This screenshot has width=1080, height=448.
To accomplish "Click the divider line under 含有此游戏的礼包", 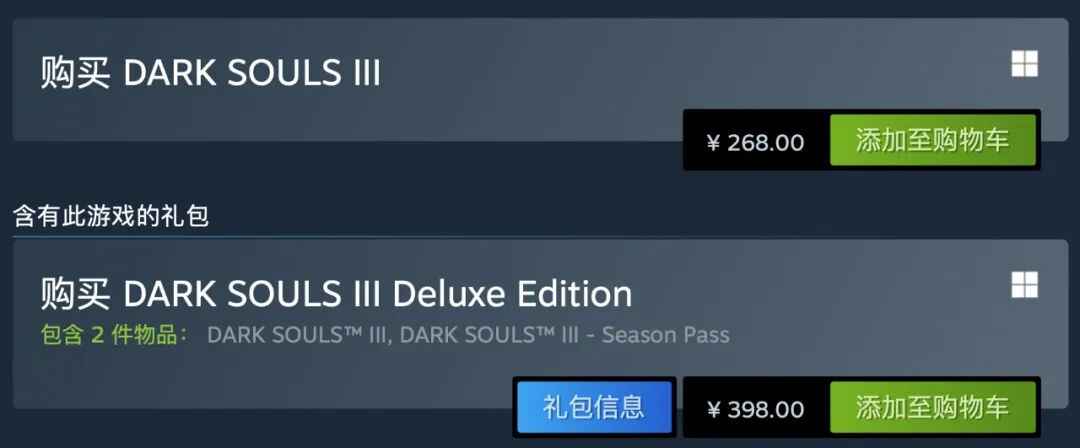I will coord(541,236).
